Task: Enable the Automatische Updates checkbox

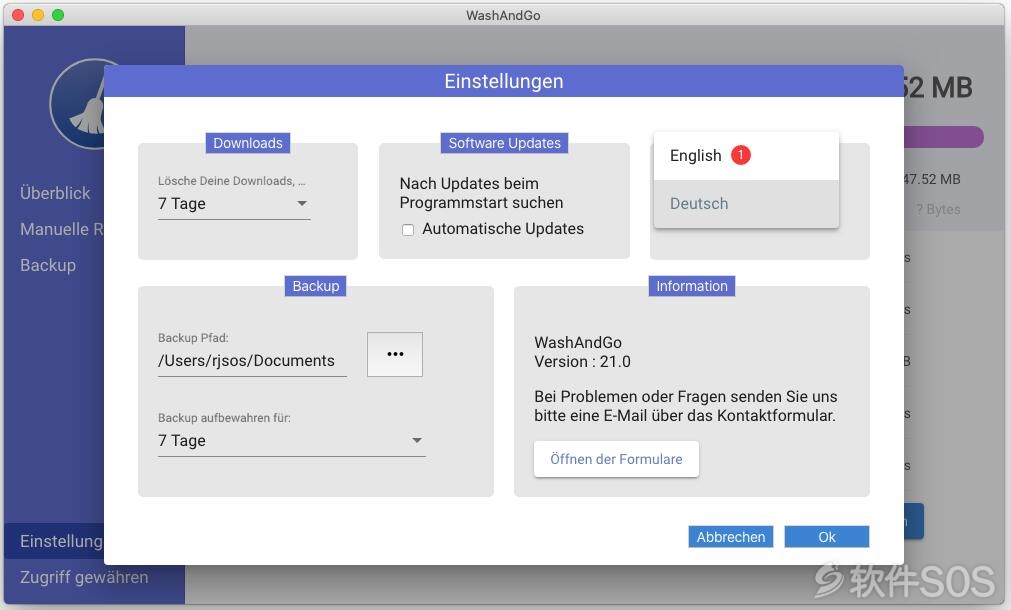Action: tap(407, 230)
